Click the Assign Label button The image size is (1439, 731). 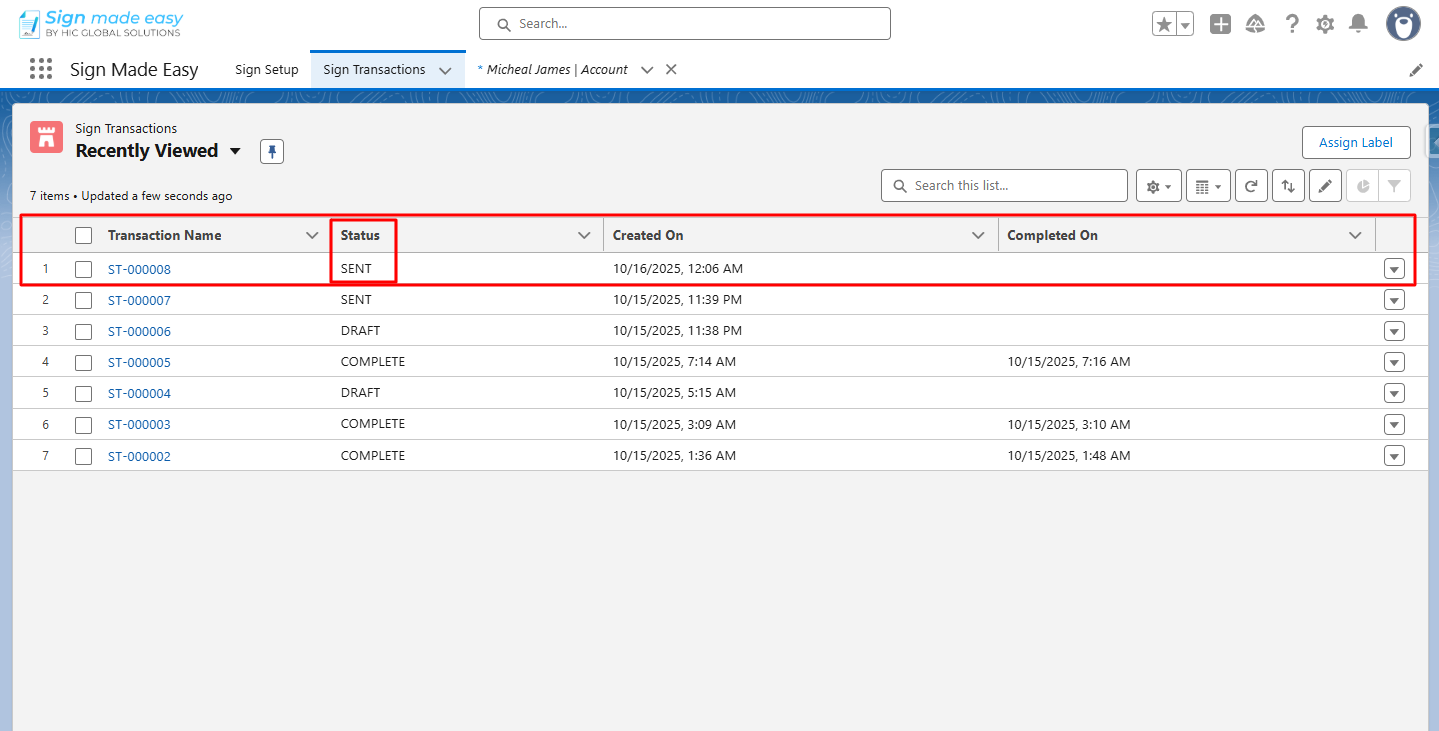(1355, 143)
